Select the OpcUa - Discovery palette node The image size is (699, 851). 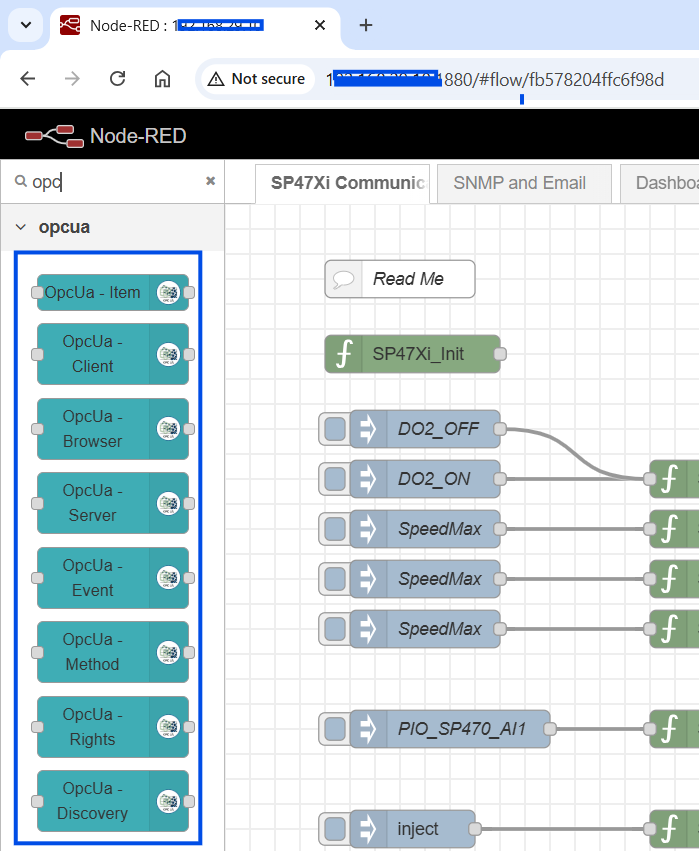113,801
